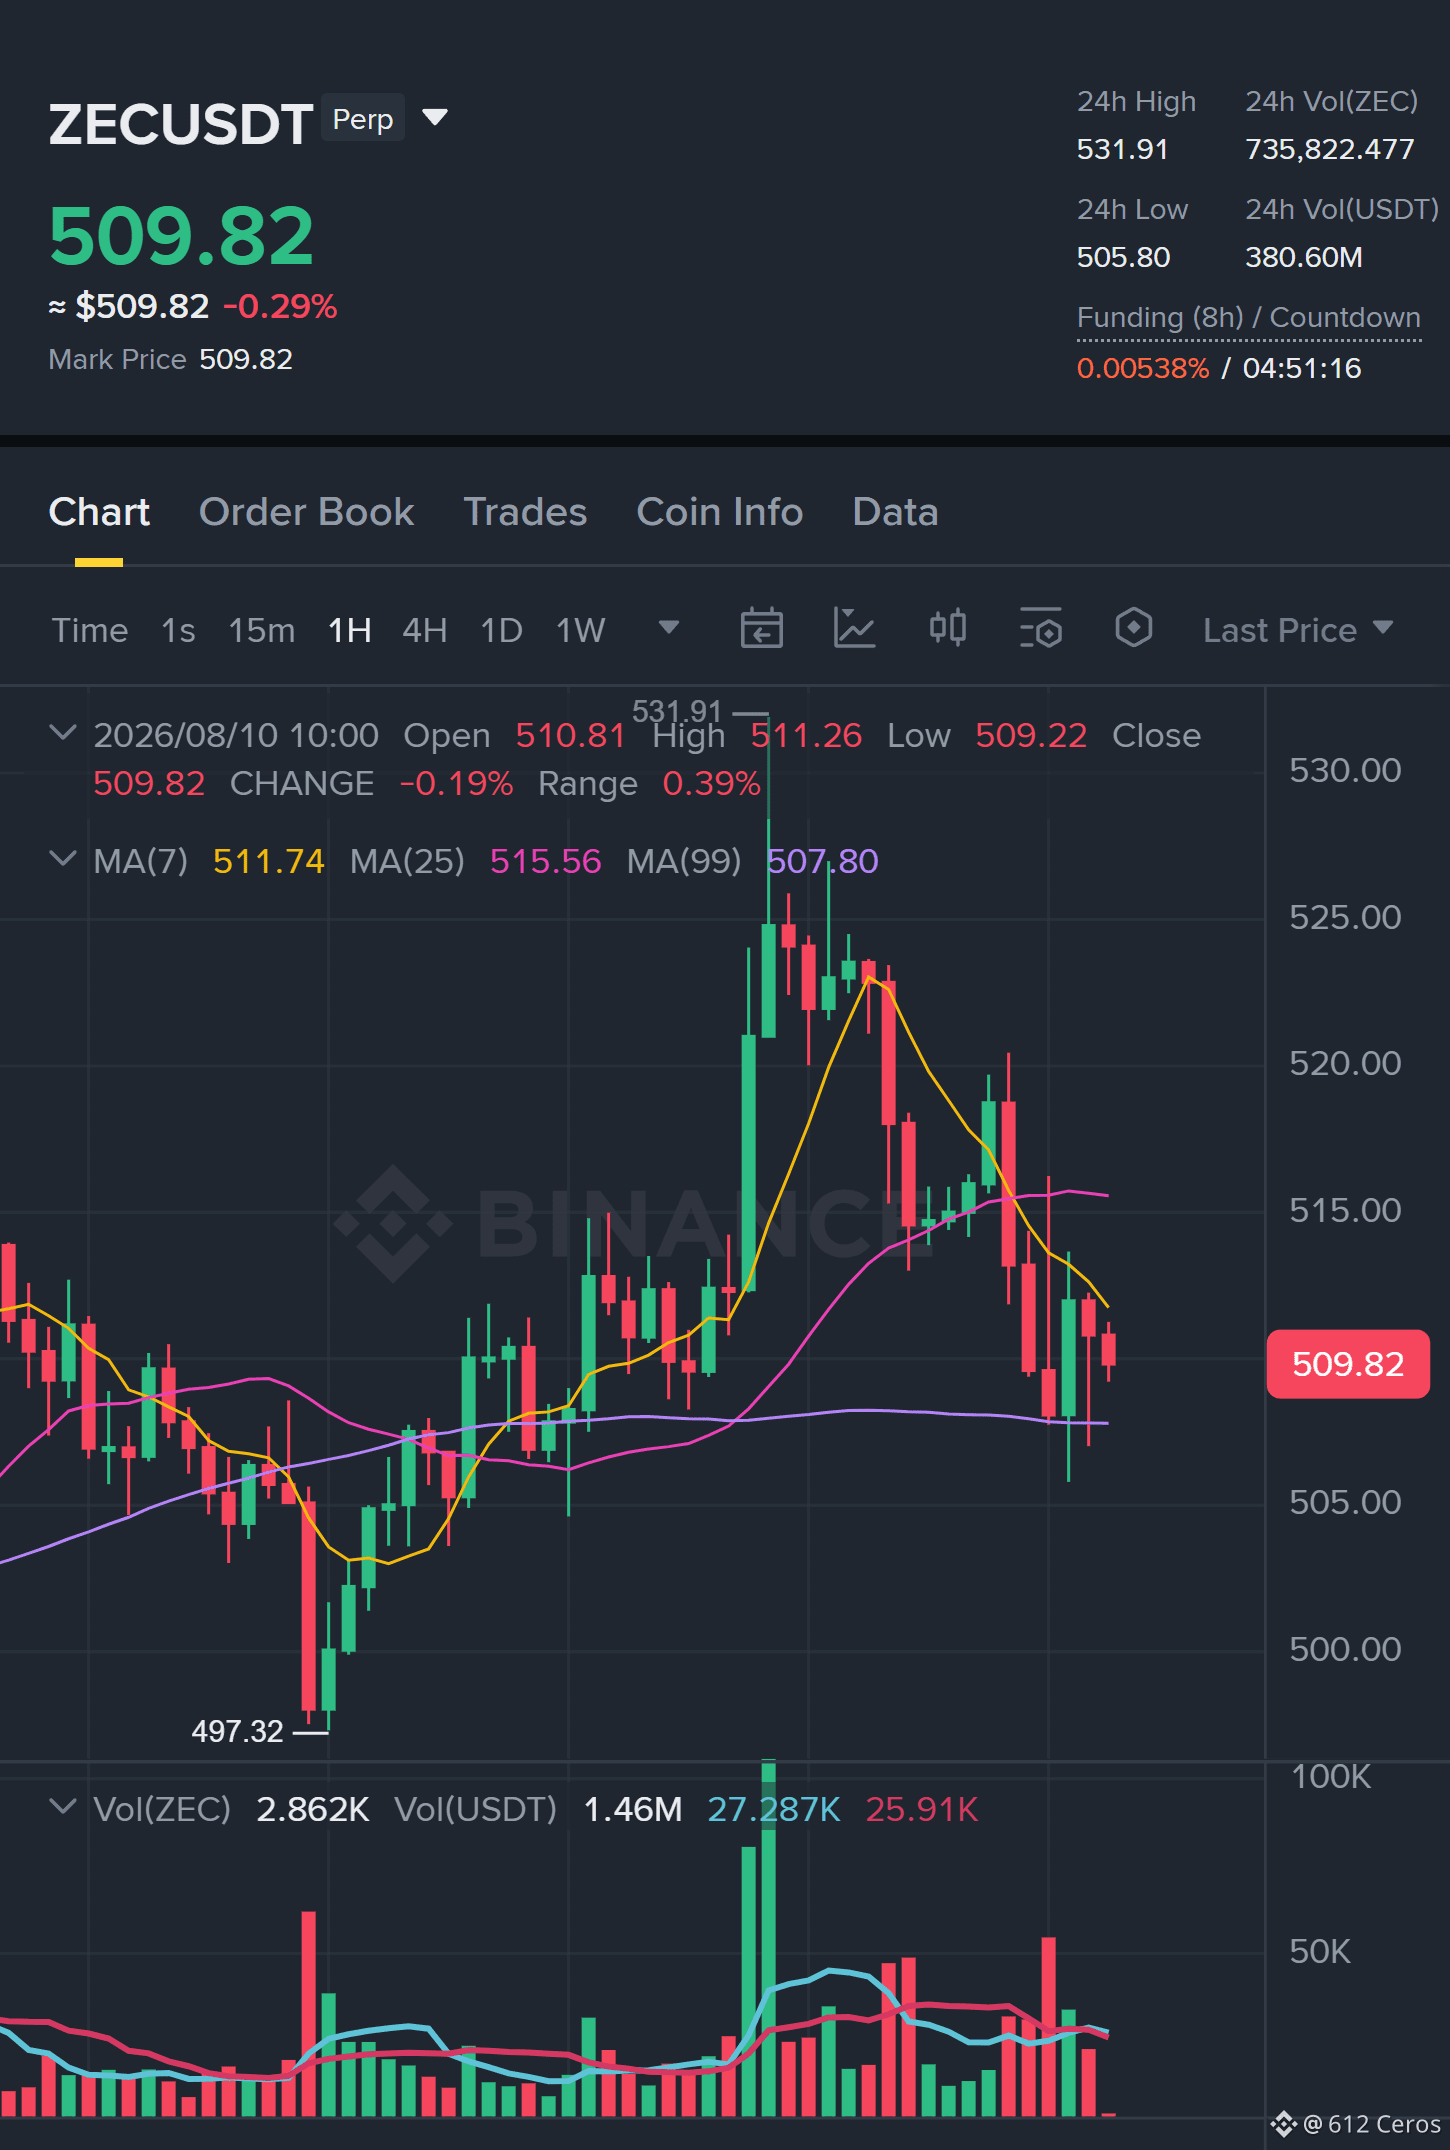Screen dimensions: 1450x2150
Task: Click the 509.82 current price tag on axis
Action: click(1348, 1364)
